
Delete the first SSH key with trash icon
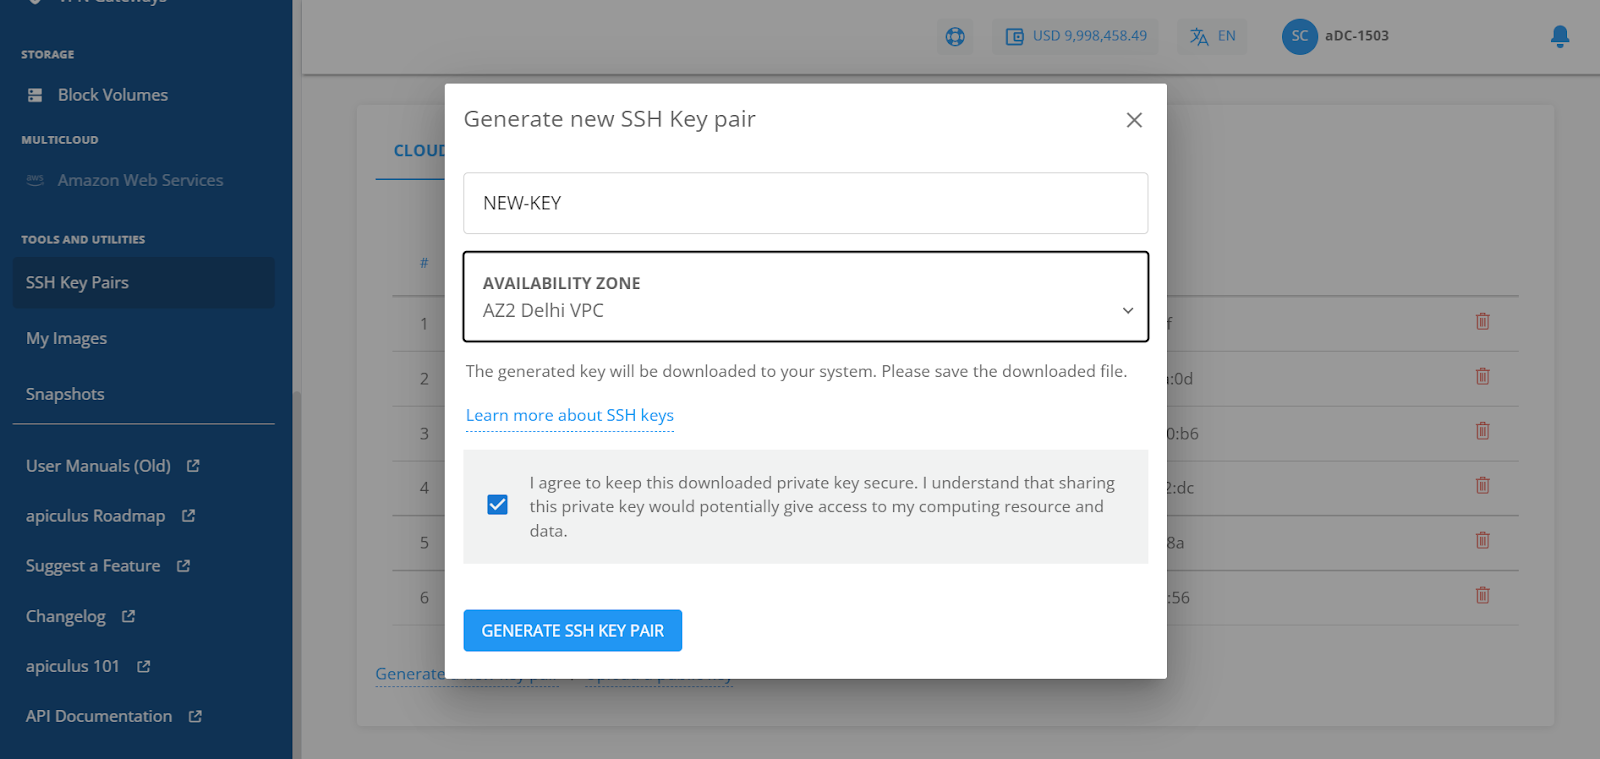pyautogui.click(x=1481, y=322)
